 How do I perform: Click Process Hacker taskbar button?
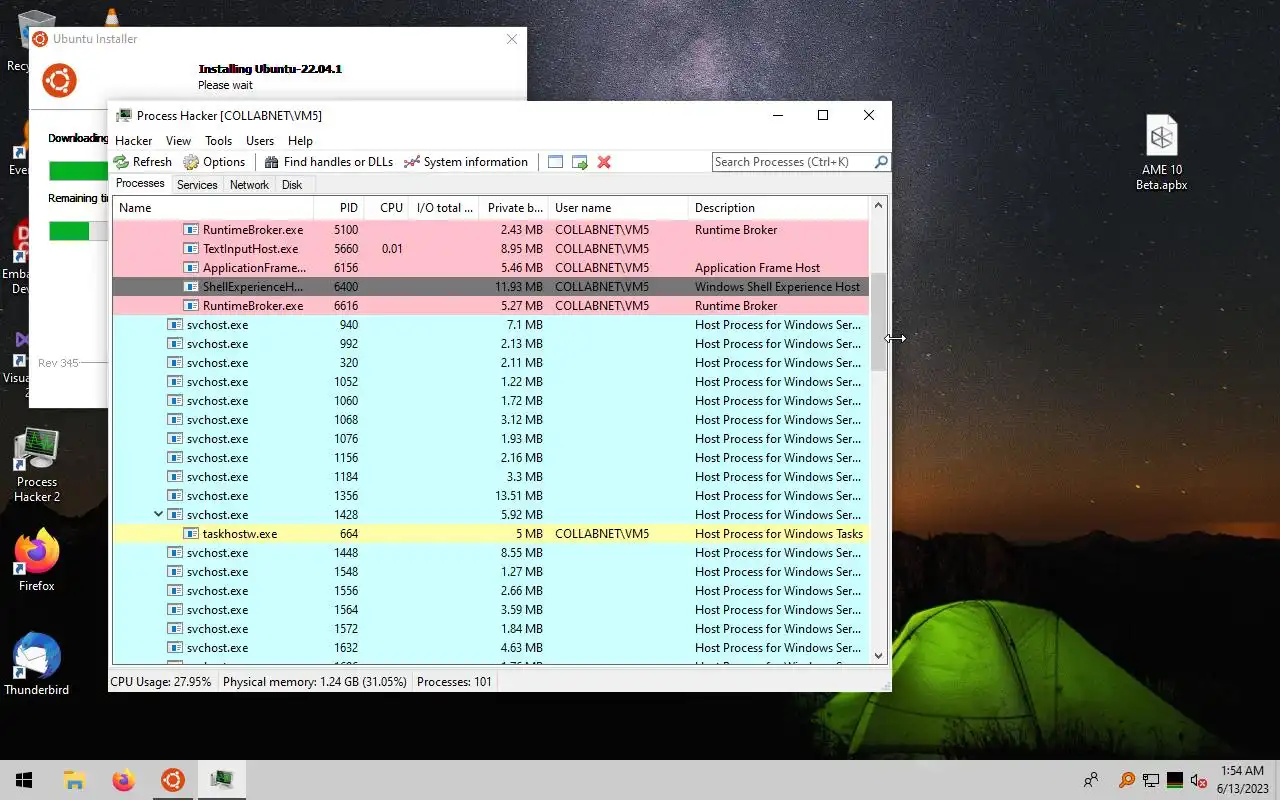point(221,780)
